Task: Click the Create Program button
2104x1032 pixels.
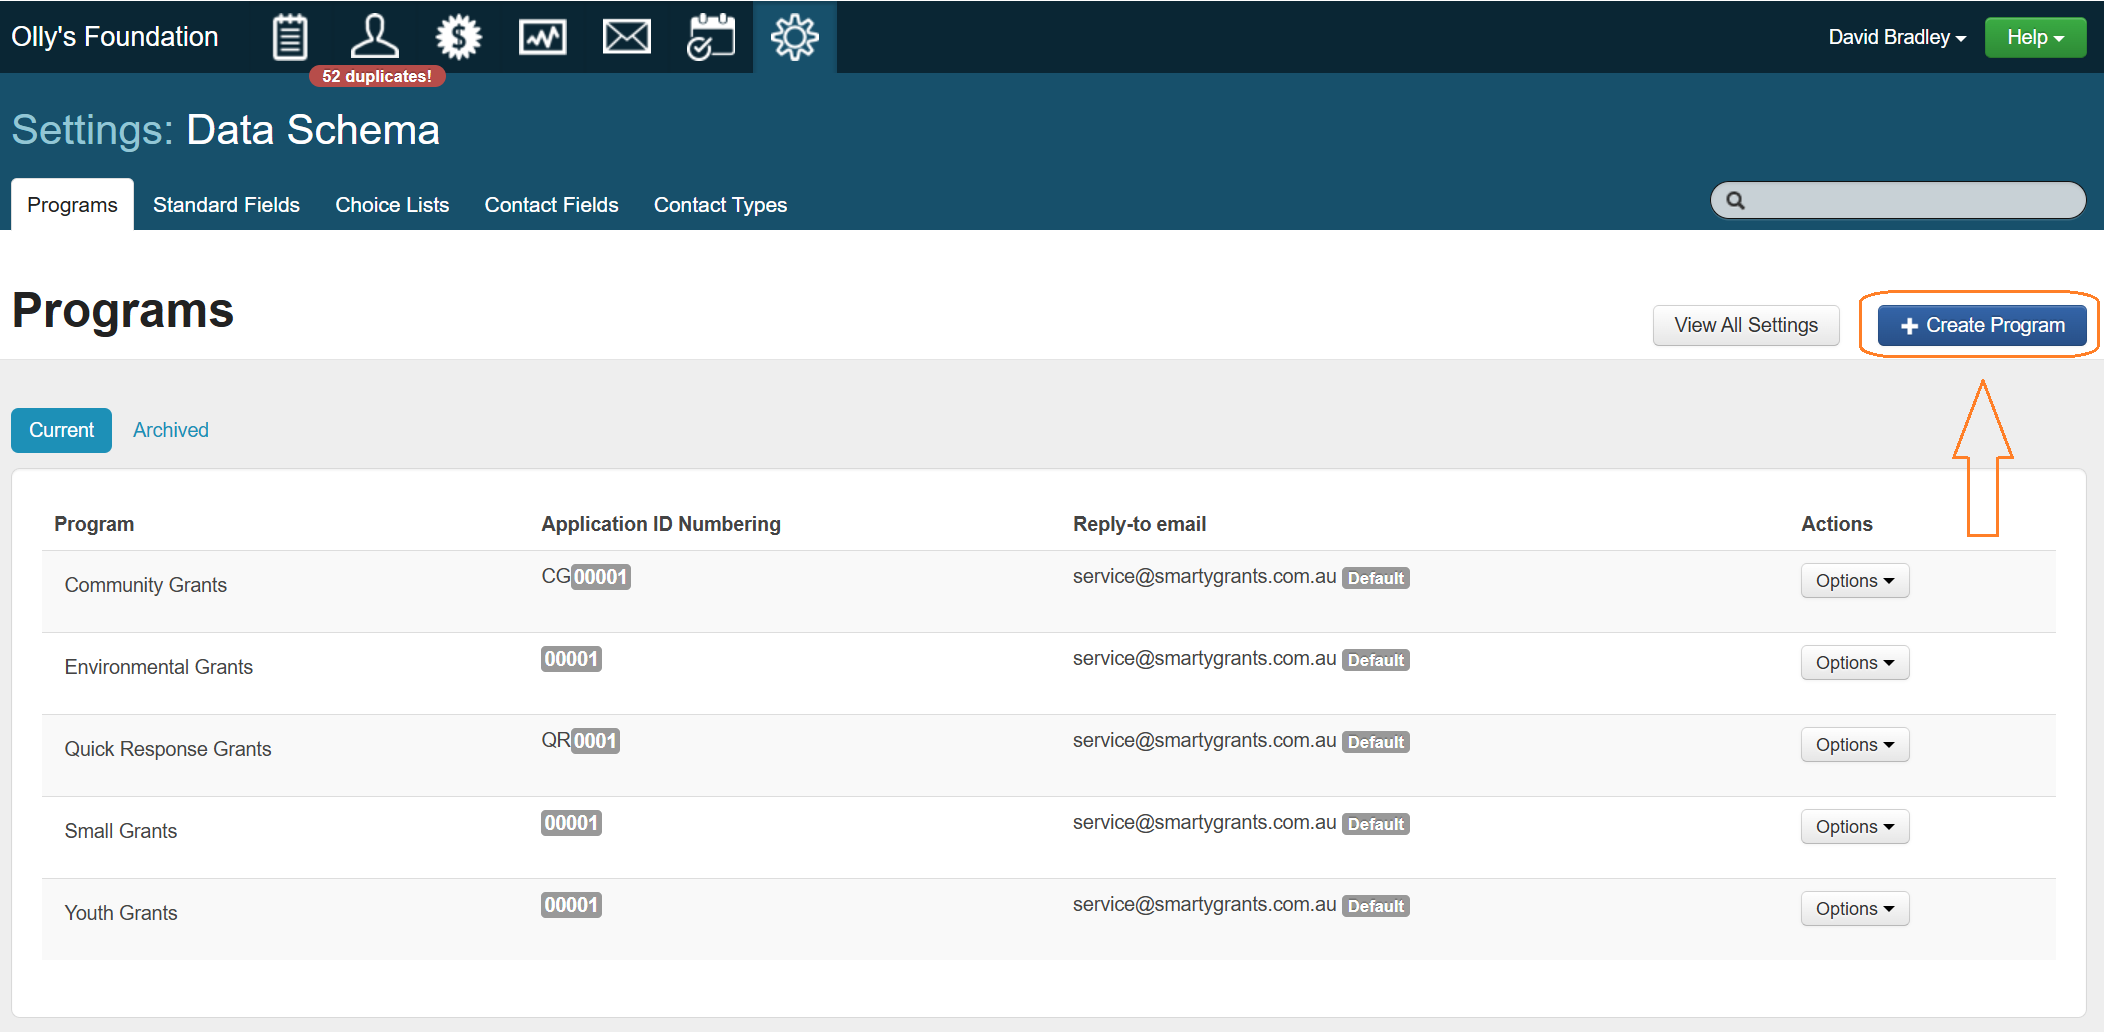Action: click(1981, 325)
